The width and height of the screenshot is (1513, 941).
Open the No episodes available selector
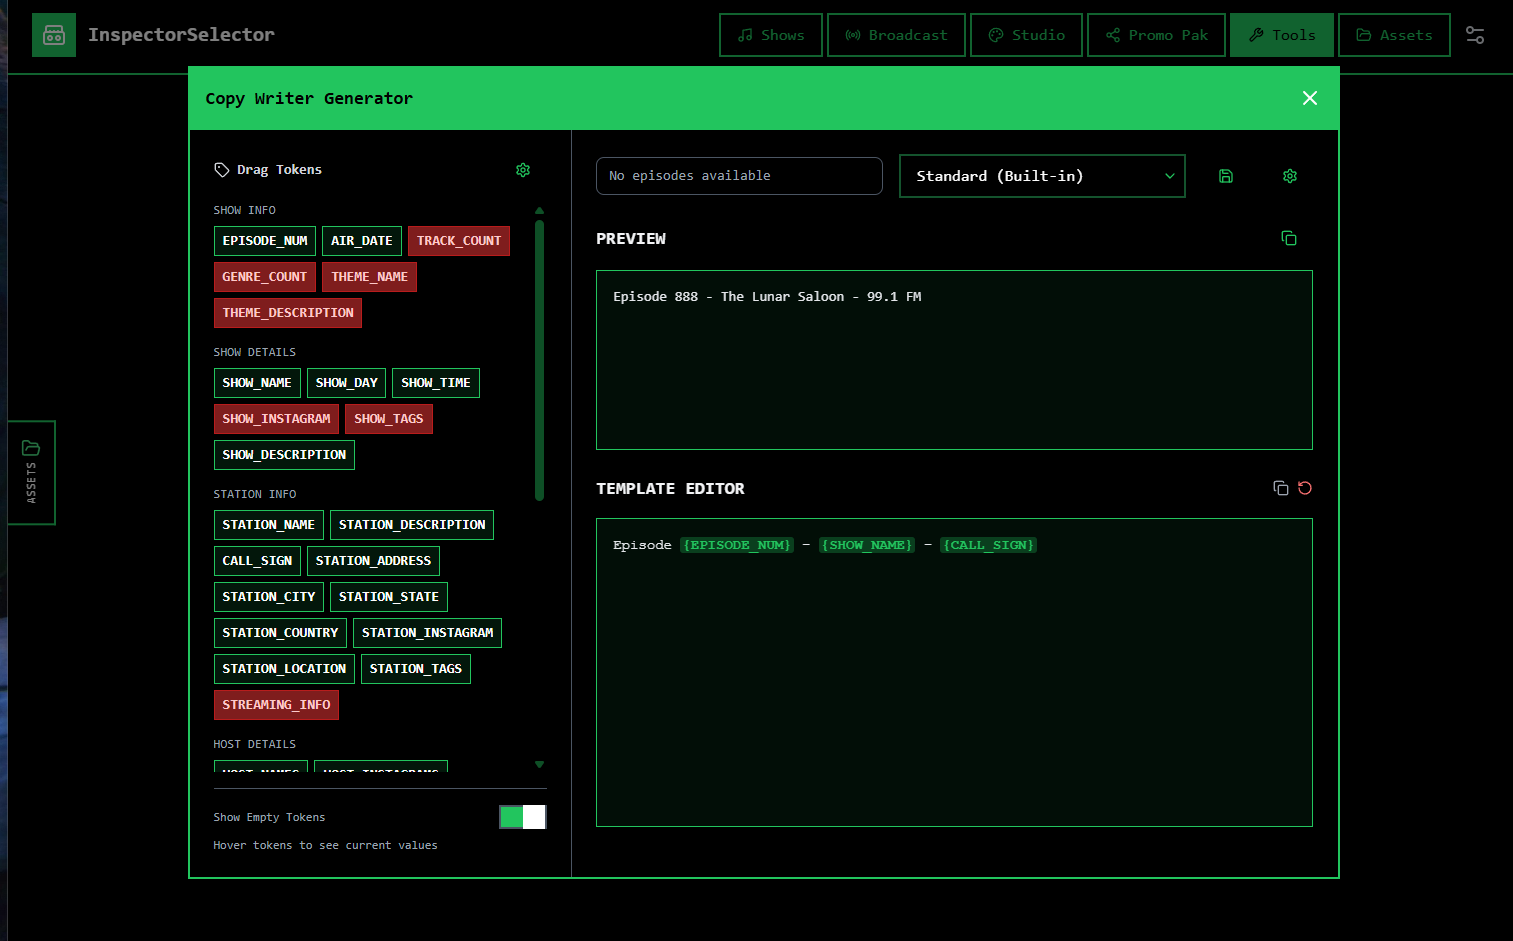[x=738, y=176]
